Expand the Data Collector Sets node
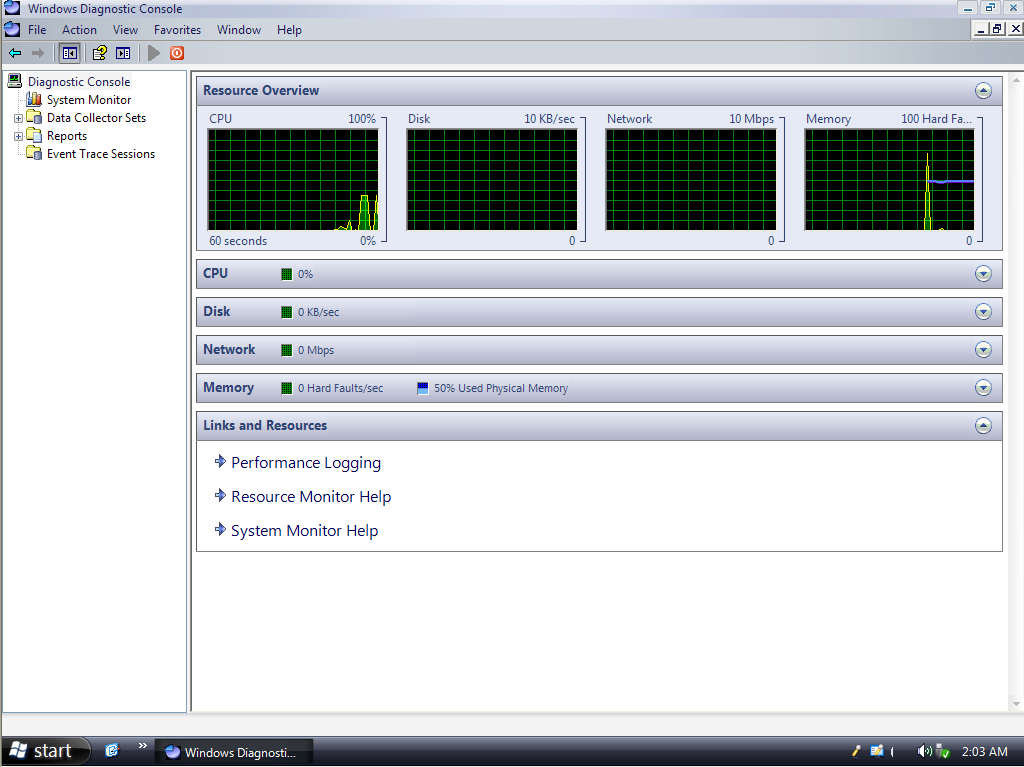Viewport: 1024px width, 767px height. pos(18,118)
